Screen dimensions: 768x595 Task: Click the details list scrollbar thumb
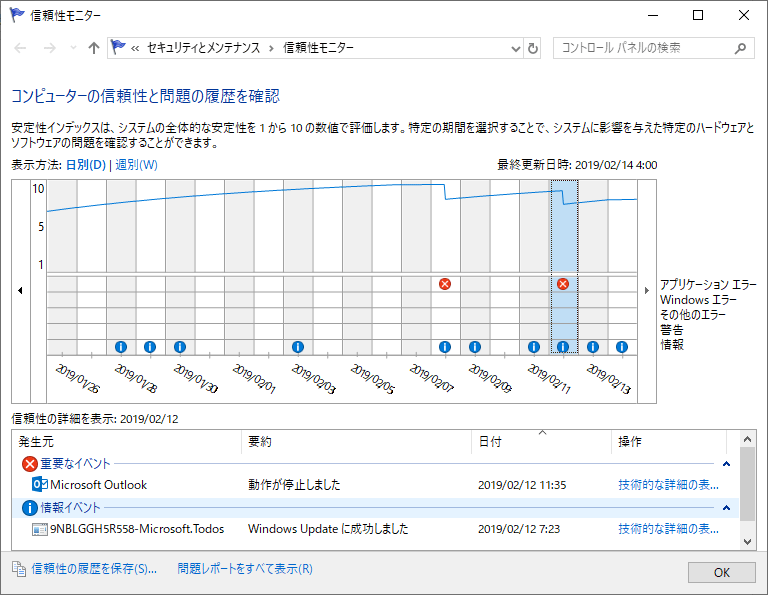(747, 484)
